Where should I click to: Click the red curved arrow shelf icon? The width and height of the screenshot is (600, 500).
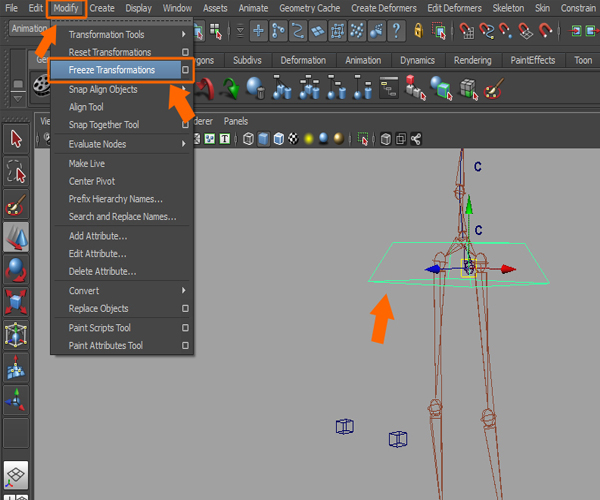point(205,89)
